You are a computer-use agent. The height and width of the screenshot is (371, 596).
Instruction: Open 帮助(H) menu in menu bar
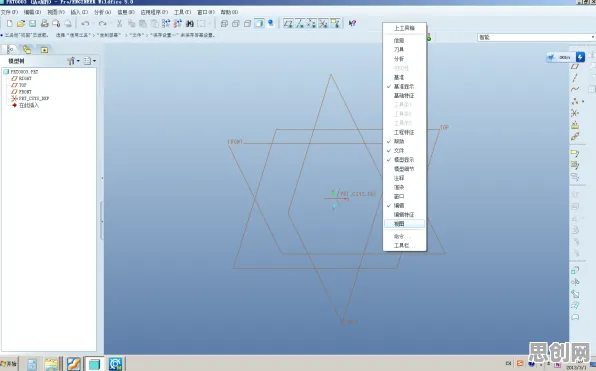click(229, 12)
